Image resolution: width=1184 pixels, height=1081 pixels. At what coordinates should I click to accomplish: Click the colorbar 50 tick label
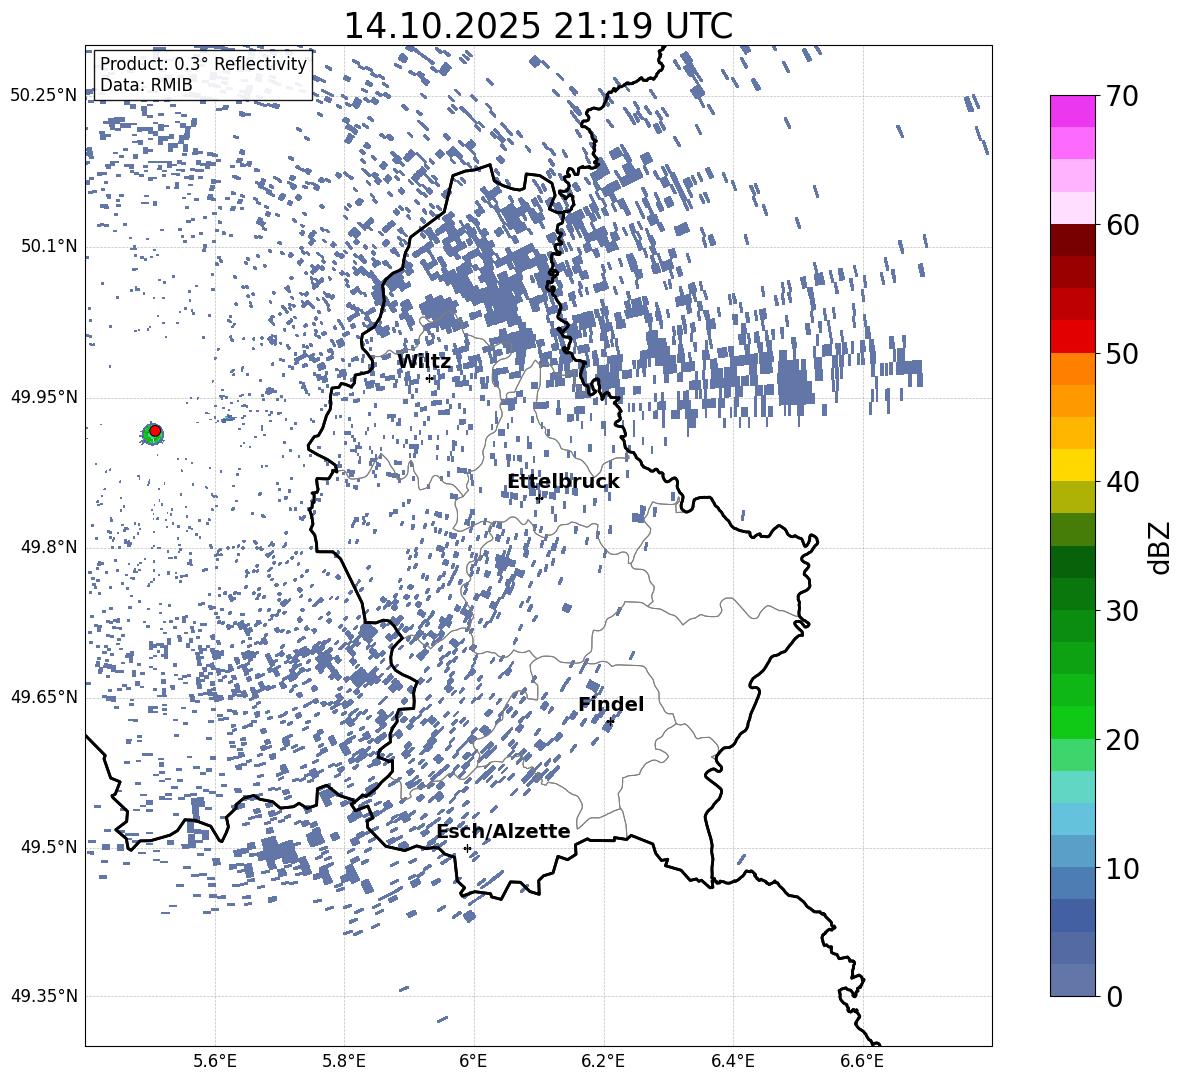[1122, 353]
